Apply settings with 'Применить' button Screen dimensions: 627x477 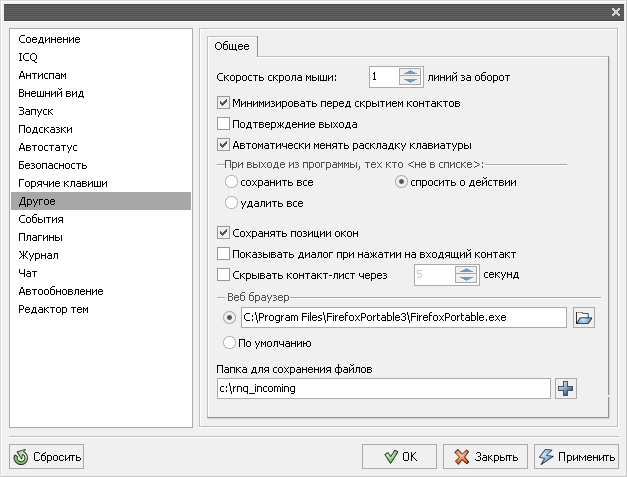click(576, 456)
